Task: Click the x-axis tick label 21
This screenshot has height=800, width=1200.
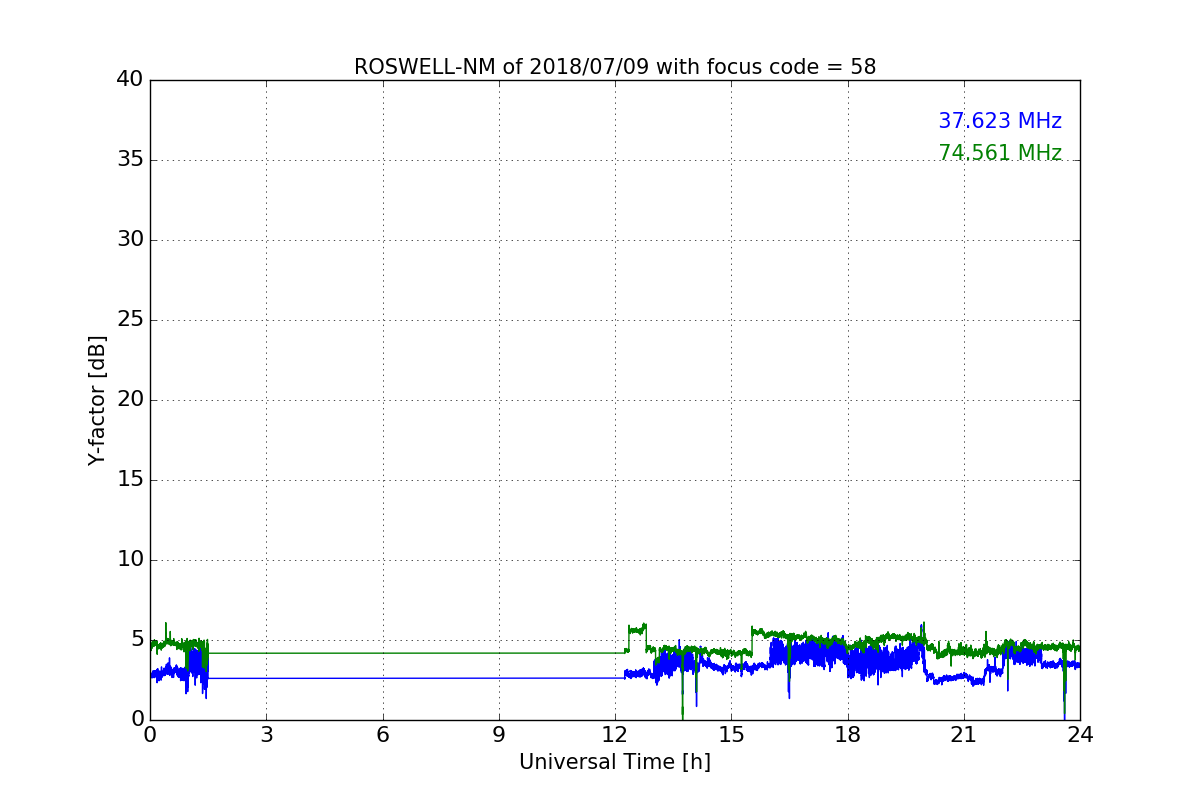Action: coord(964,735)
